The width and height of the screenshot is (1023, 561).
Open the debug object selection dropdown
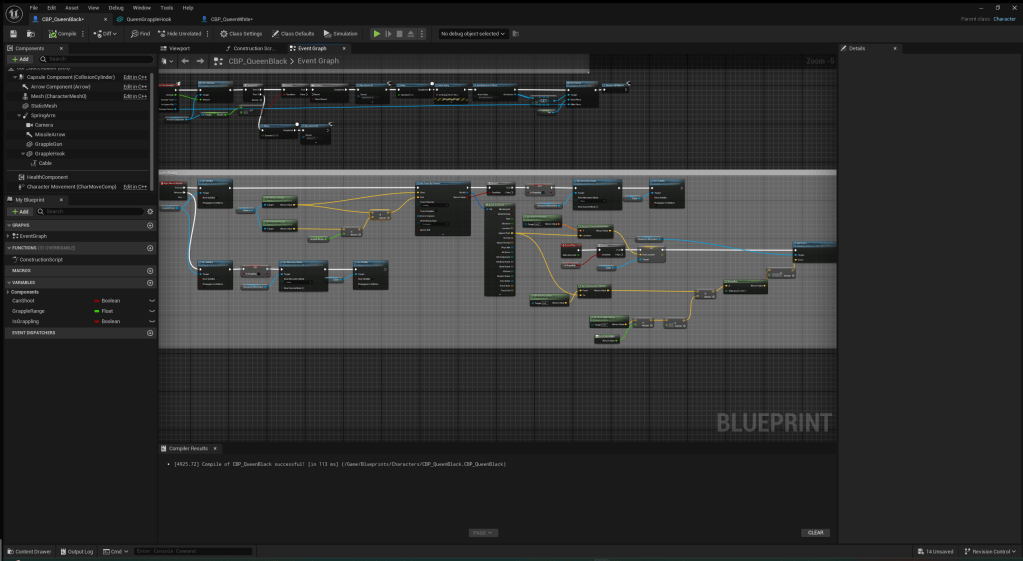473,34
